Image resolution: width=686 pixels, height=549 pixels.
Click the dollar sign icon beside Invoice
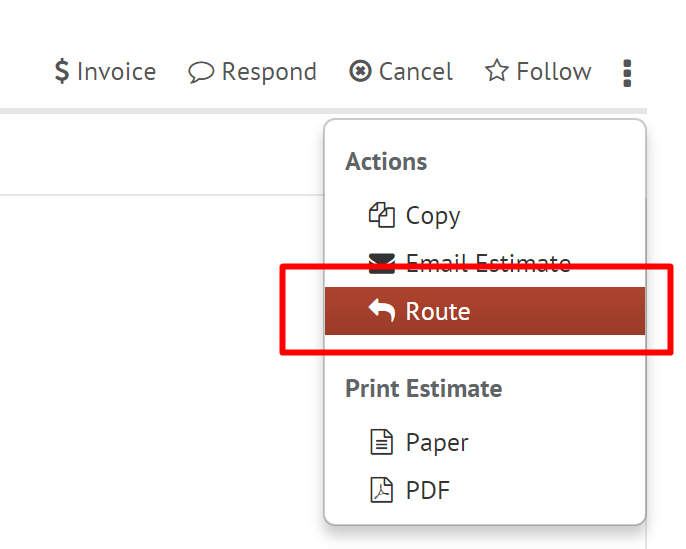62,72
